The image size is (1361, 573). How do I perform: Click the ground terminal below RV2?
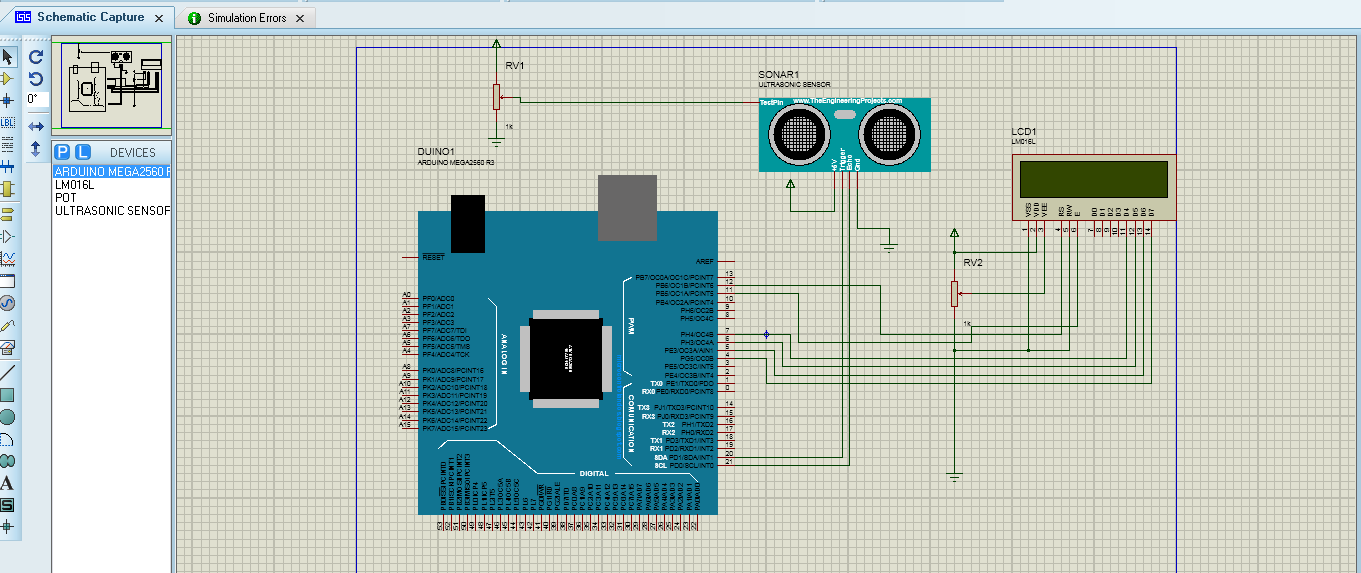coord(955,476)
